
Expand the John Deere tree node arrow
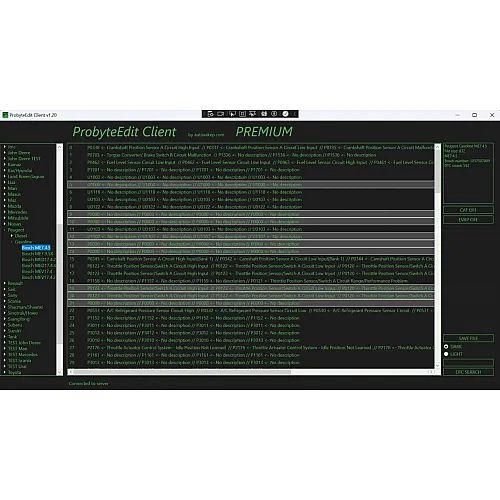5,153
